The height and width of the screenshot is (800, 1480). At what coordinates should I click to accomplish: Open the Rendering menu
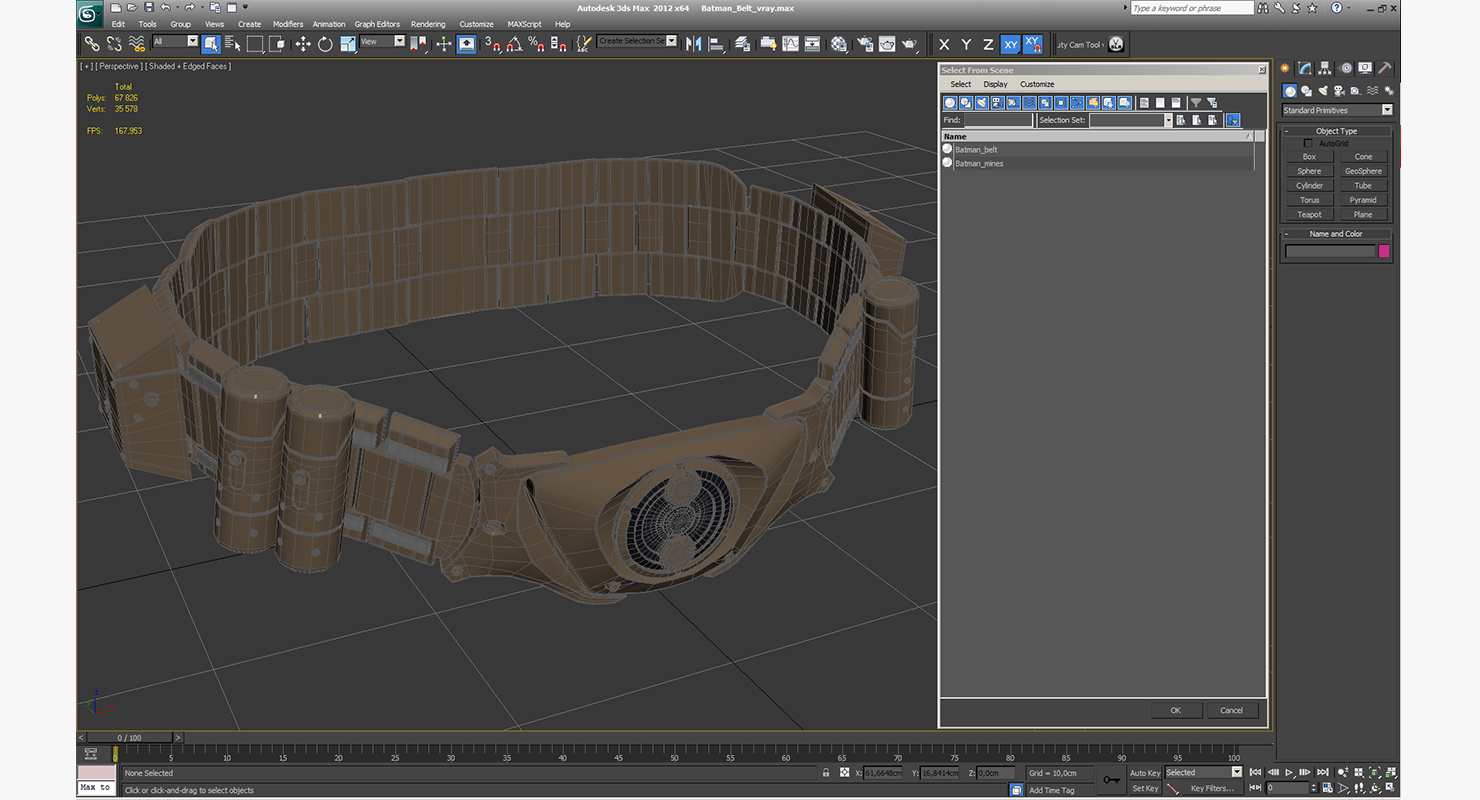coord(428,24)
